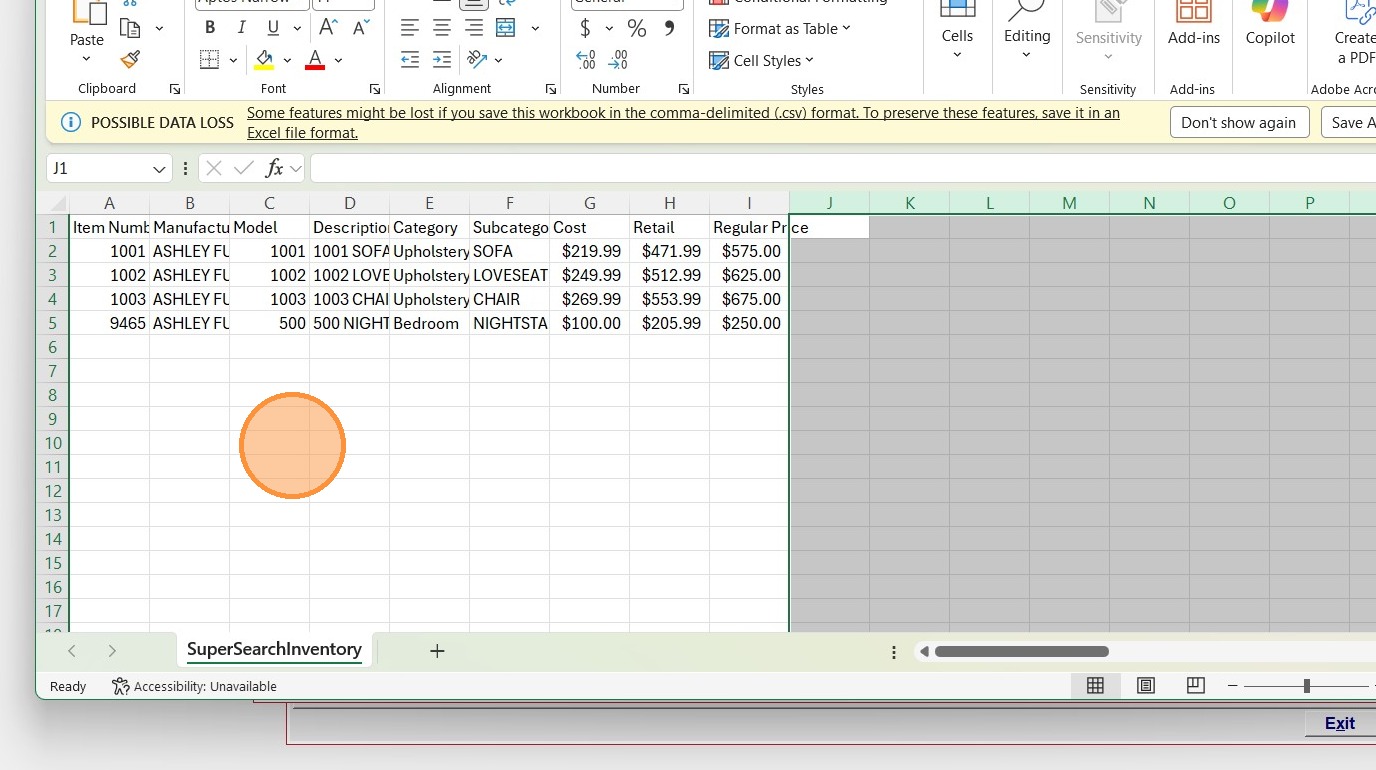This screenshot has height=770, width=1376.
Task: Click the Merge and Center icon
Action: click(507, 28)
